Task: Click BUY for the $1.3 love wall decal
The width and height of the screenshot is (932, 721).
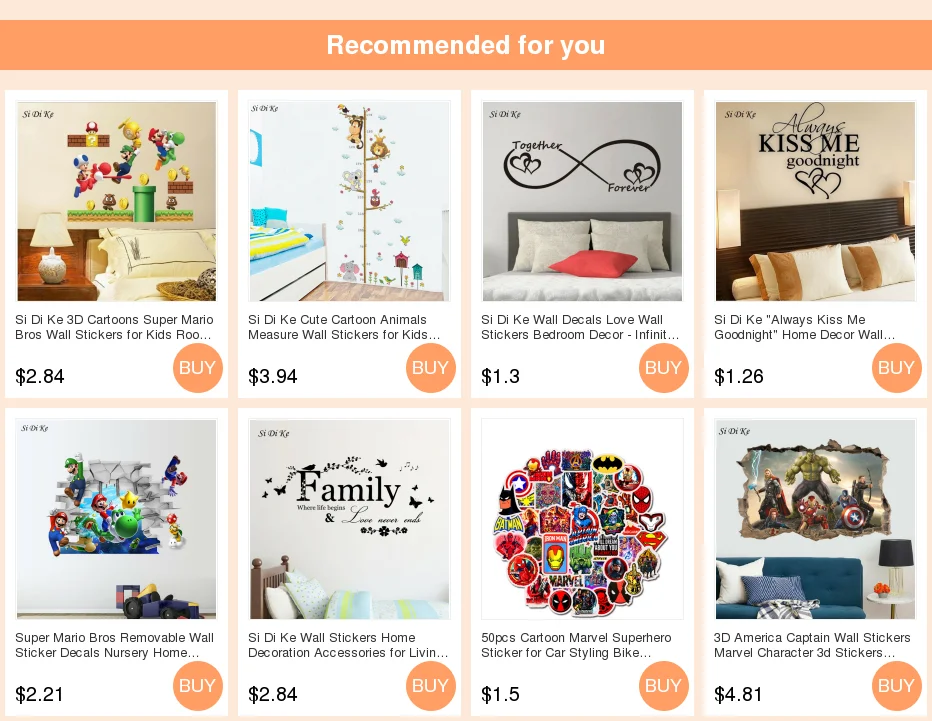Action: click(x=663, y=368)
